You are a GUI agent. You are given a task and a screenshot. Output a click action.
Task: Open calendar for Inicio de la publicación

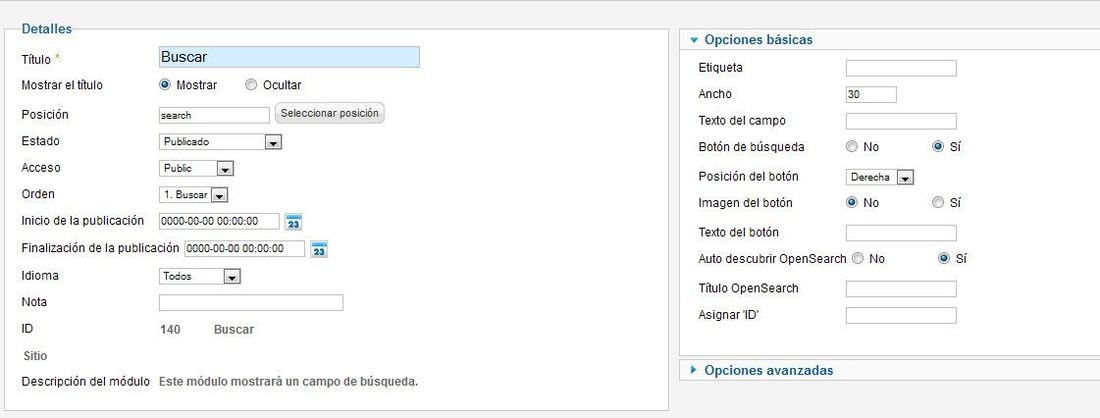pyautogui.click(x=293, y=222)
